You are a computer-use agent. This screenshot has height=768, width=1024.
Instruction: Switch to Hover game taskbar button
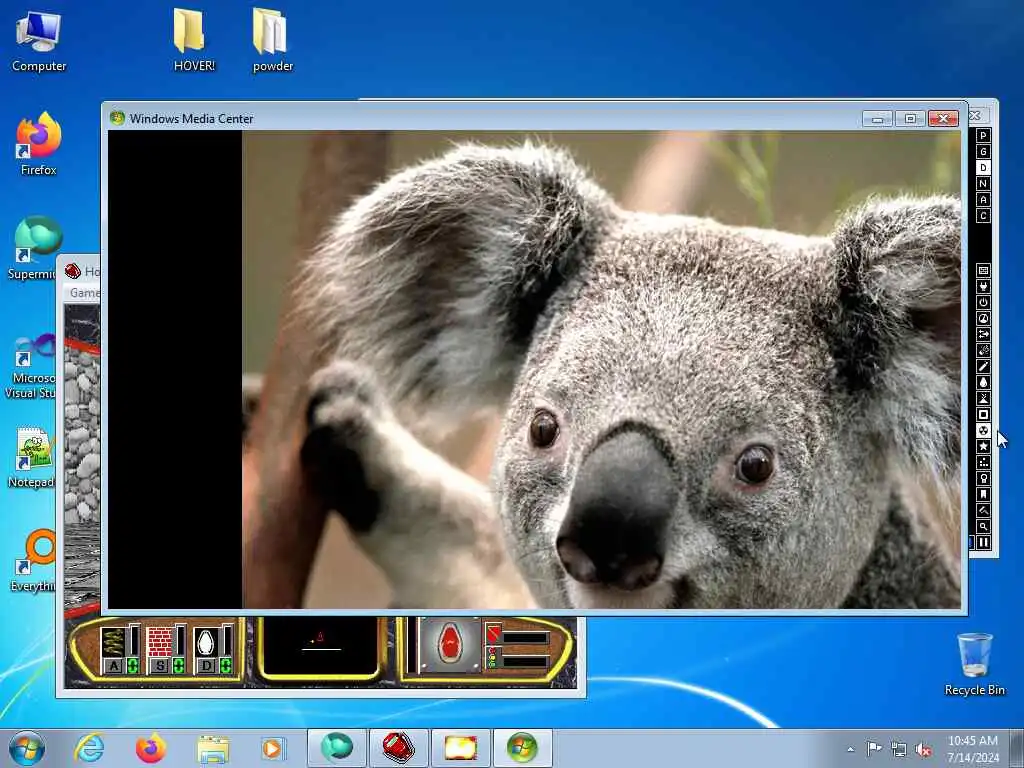[398, 748]
